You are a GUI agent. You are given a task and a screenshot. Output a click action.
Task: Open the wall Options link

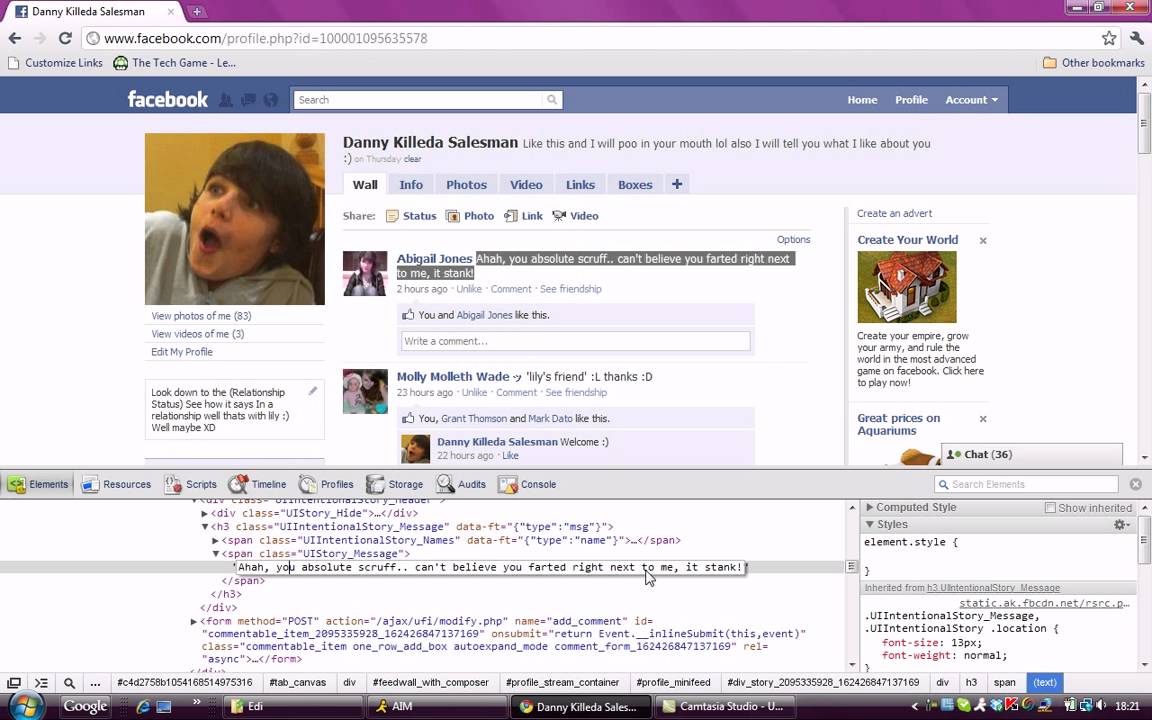793,240
